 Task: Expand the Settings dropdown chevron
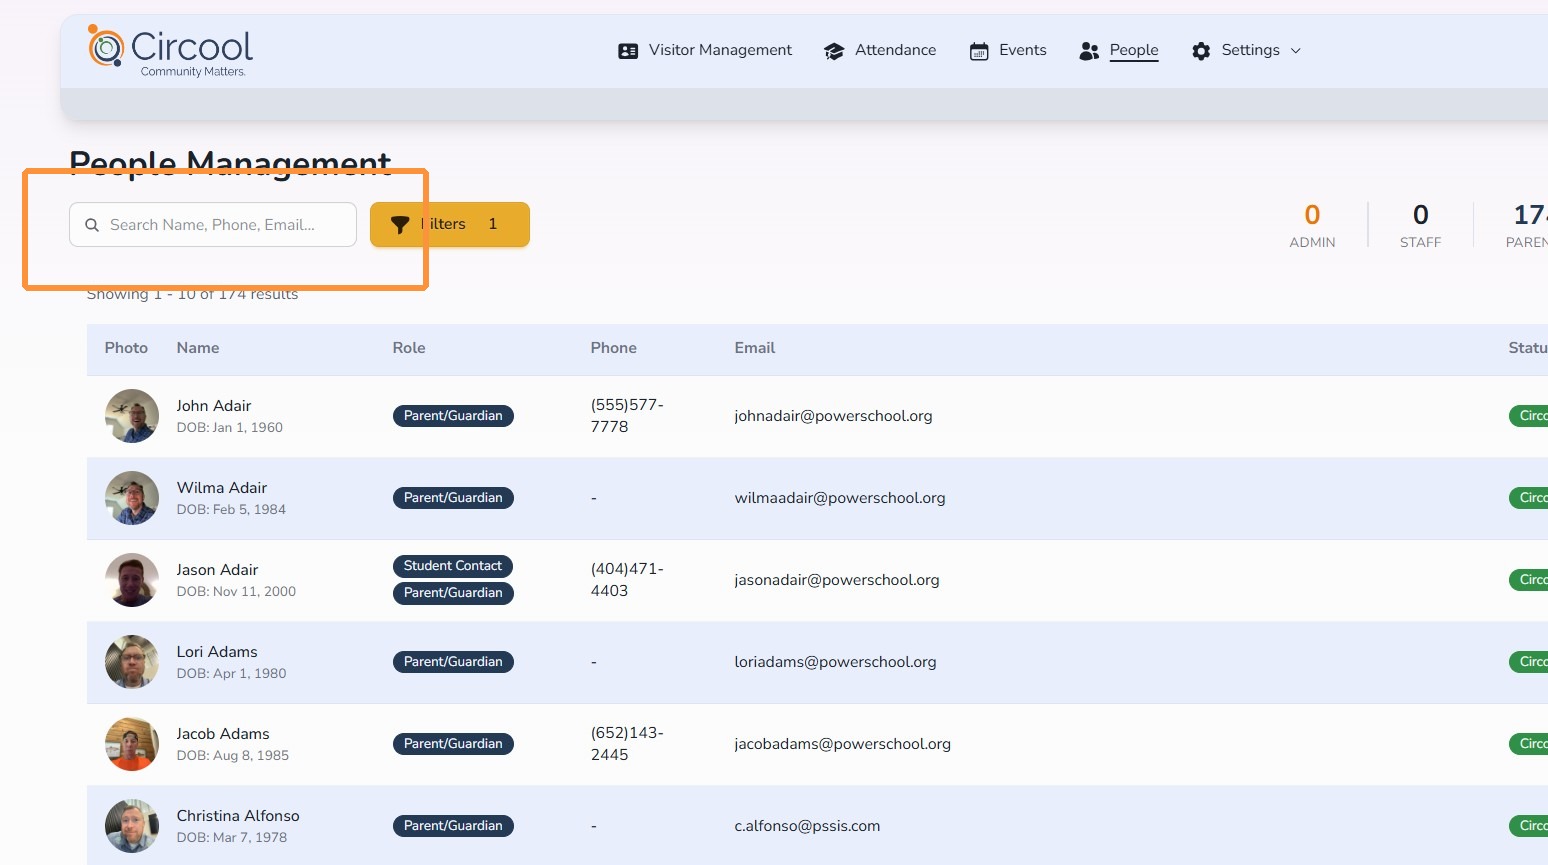[x=1296, y=51]
